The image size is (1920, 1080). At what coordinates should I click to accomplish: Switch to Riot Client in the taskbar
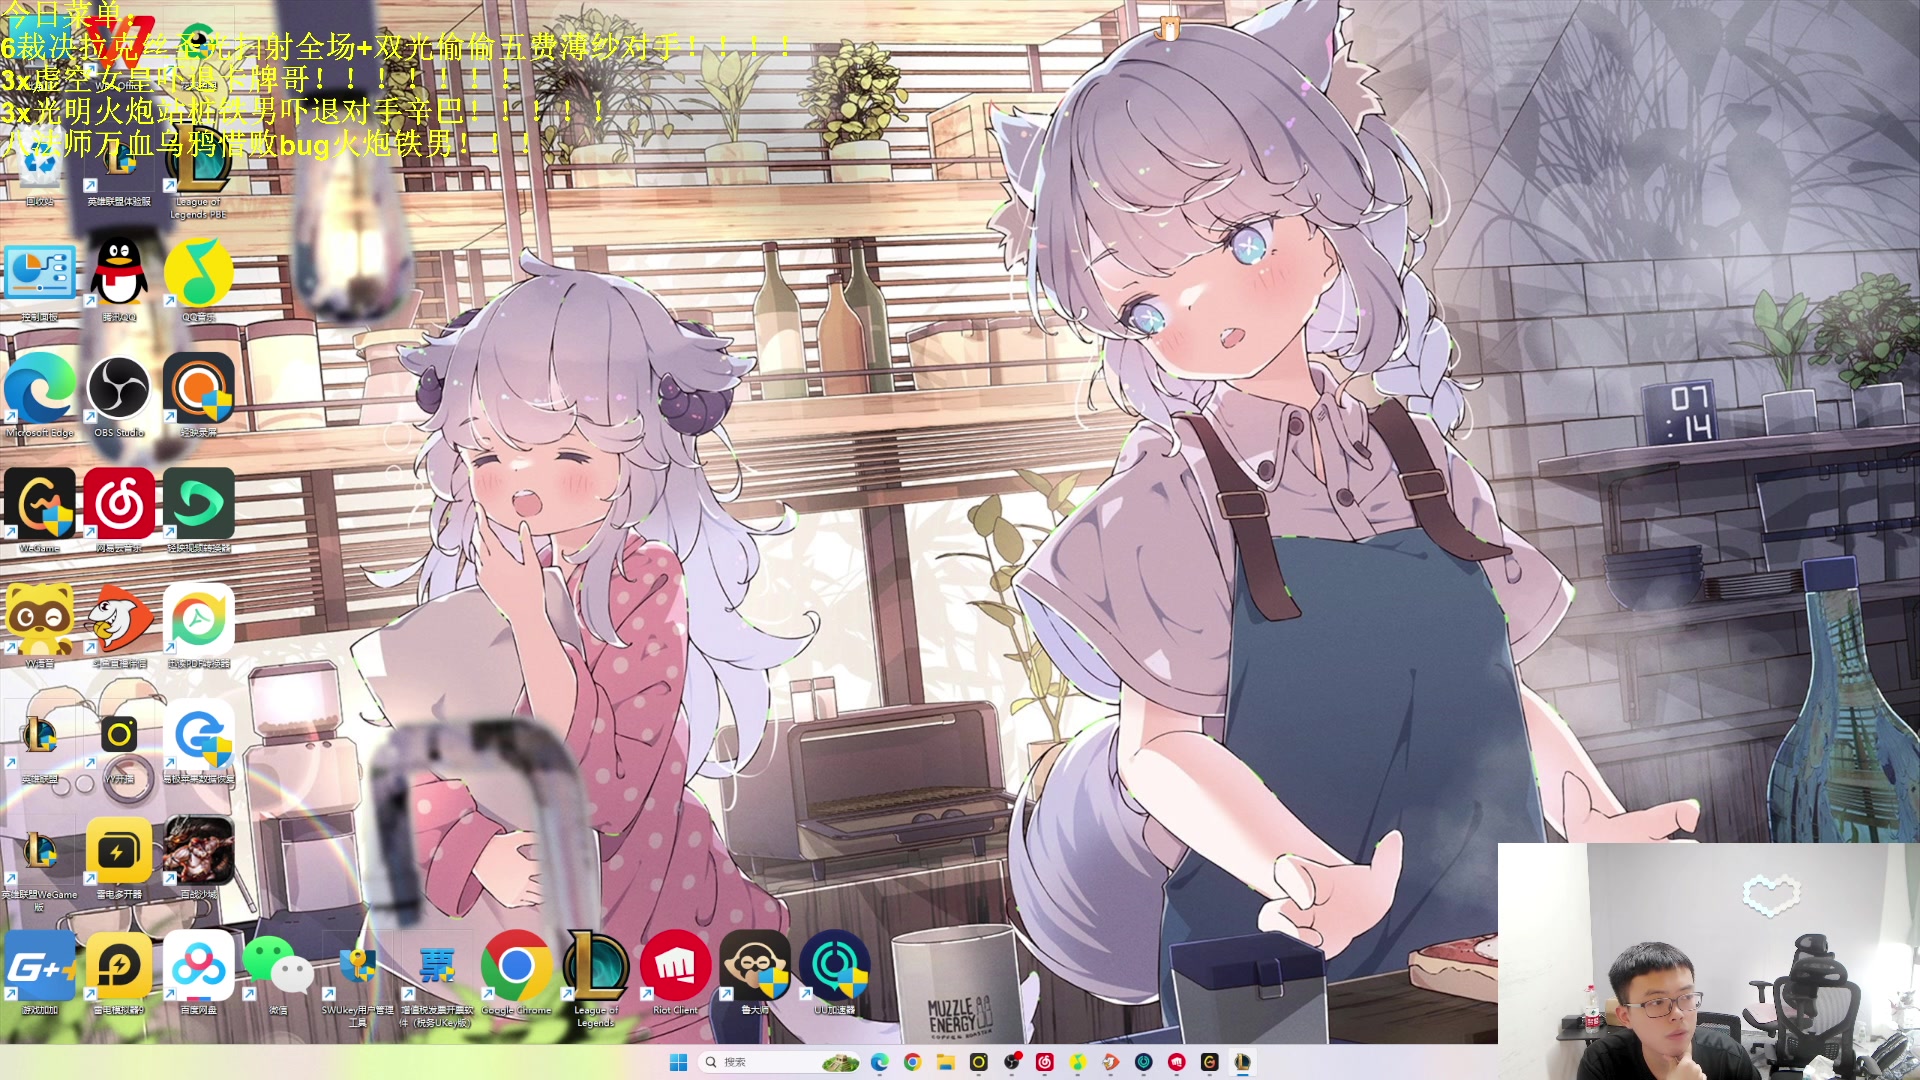pyautogui.click(x=1176, y=1062)
